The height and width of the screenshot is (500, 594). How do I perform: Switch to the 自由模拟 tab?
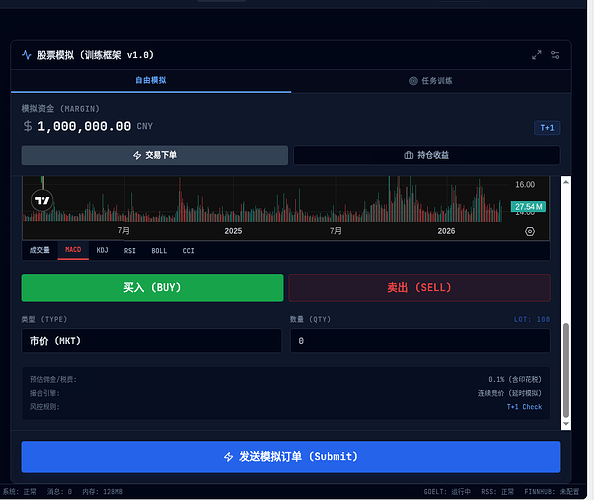151,81
